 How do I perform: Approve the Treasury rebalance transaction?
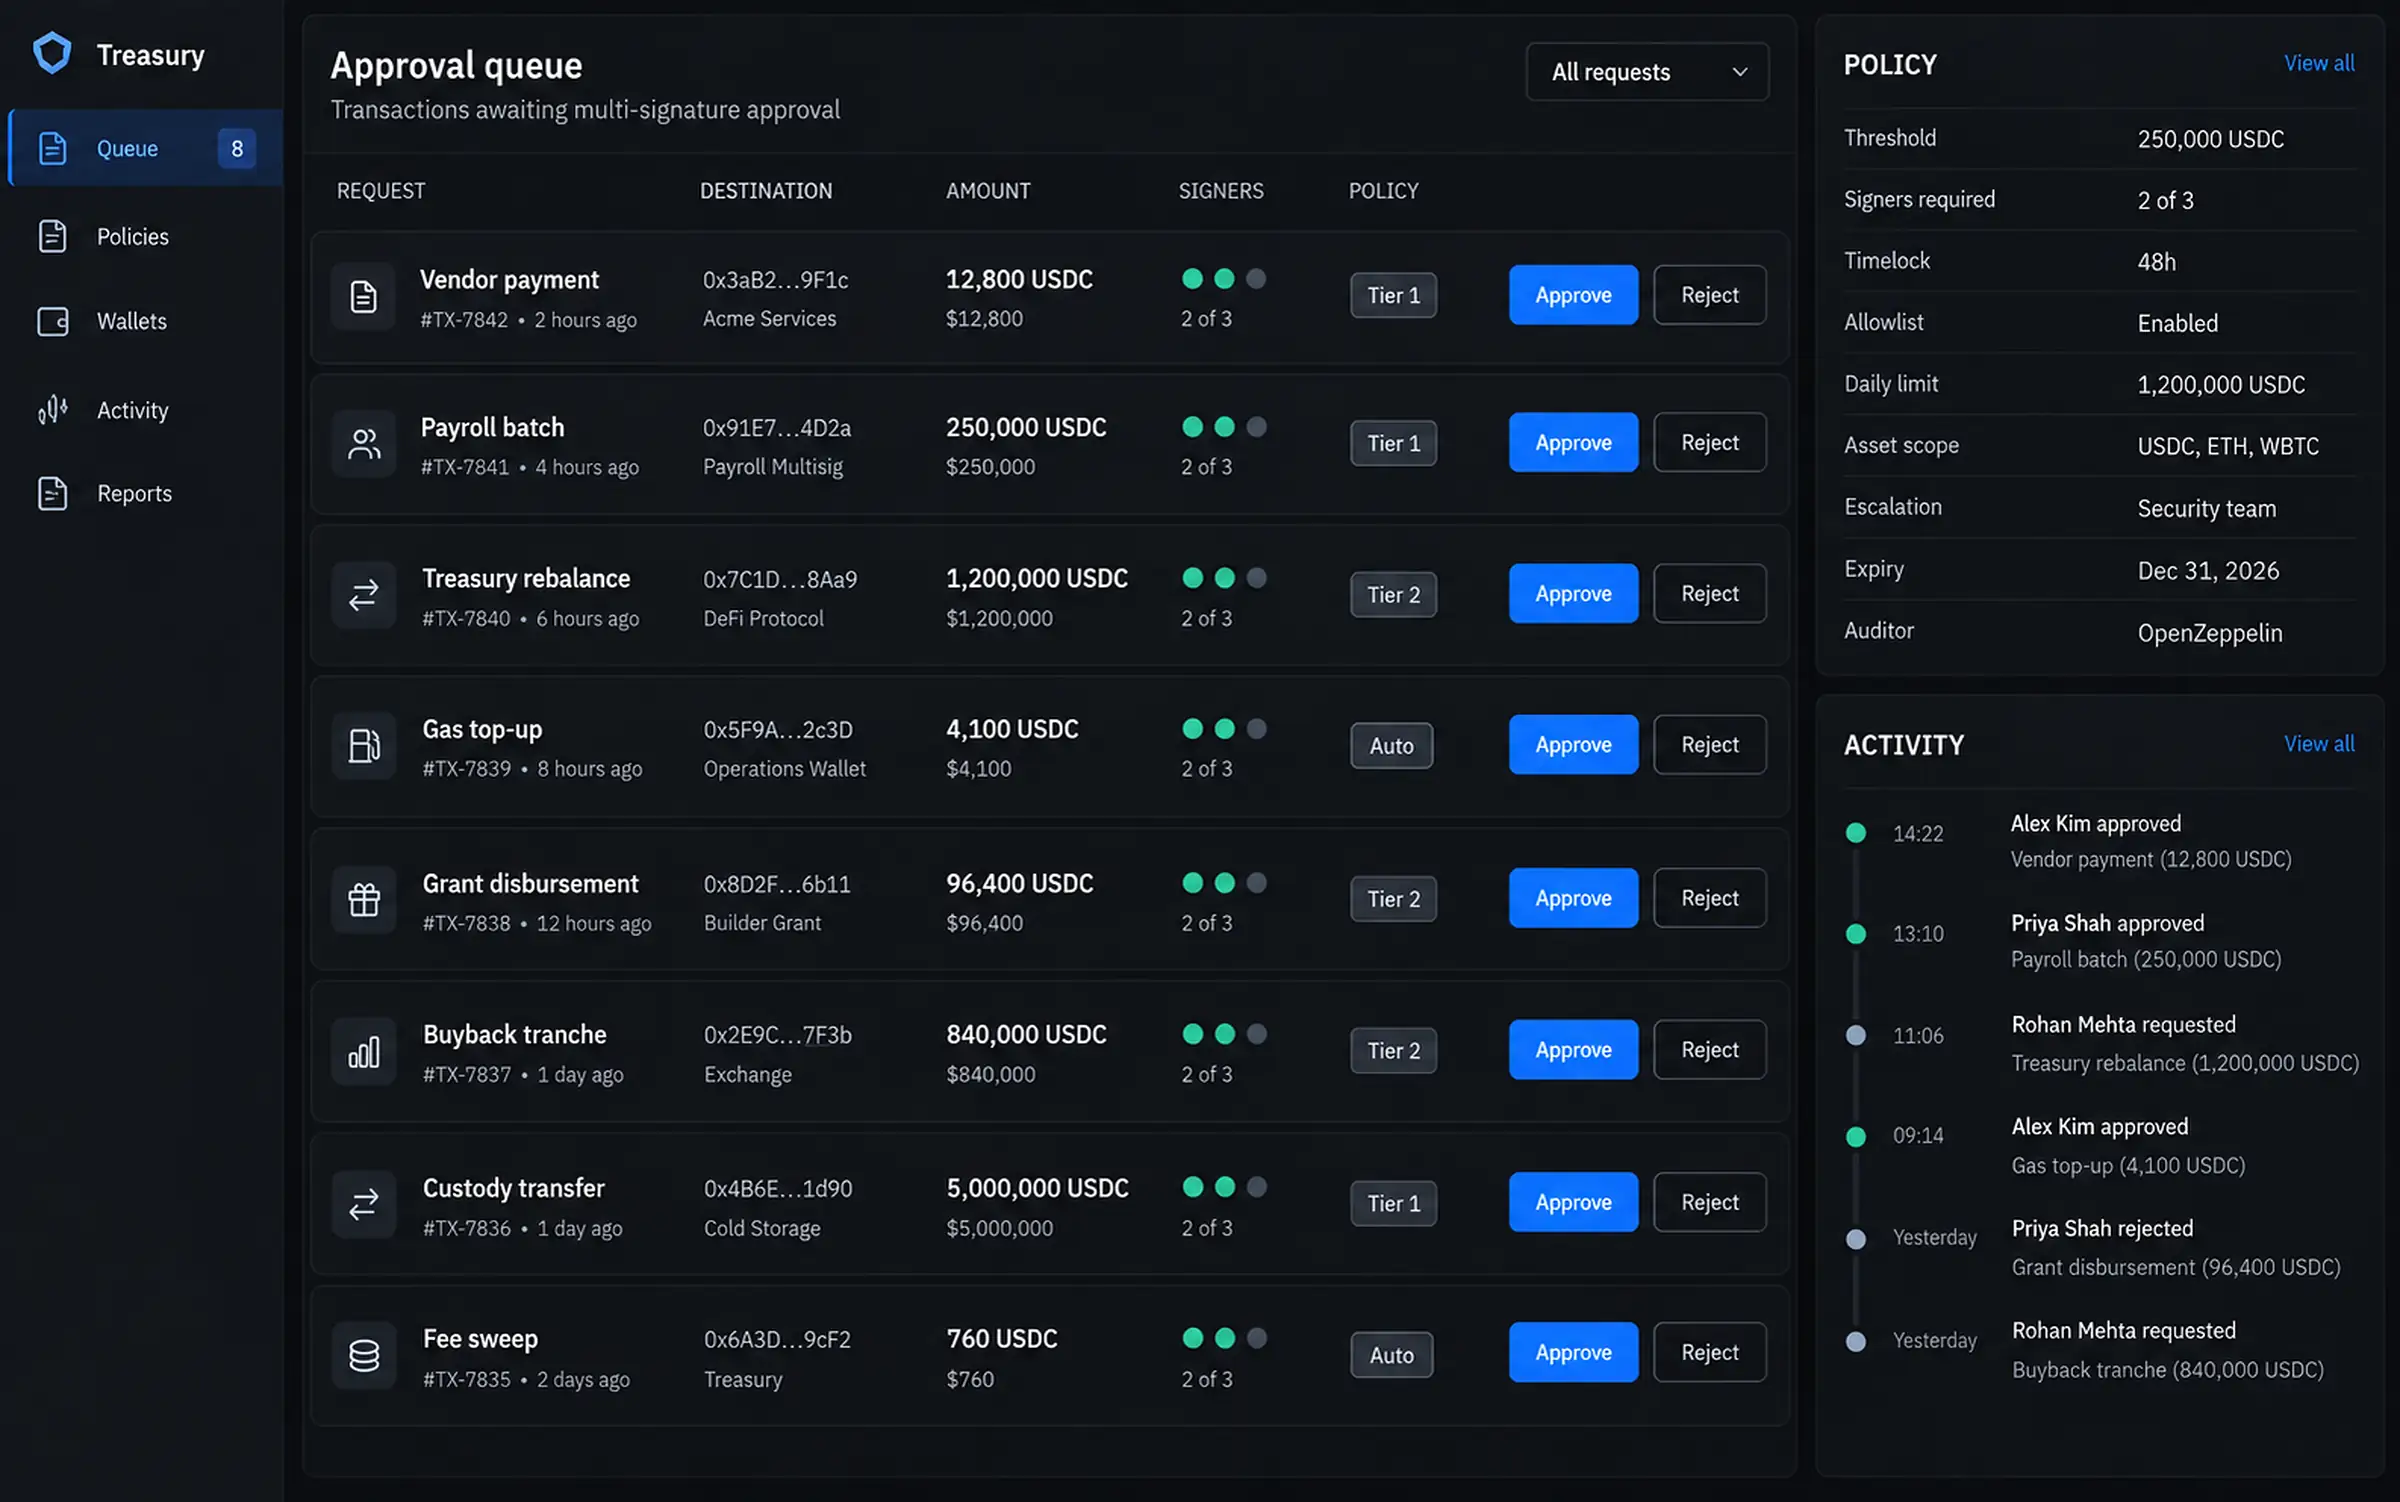point(1573,593)
